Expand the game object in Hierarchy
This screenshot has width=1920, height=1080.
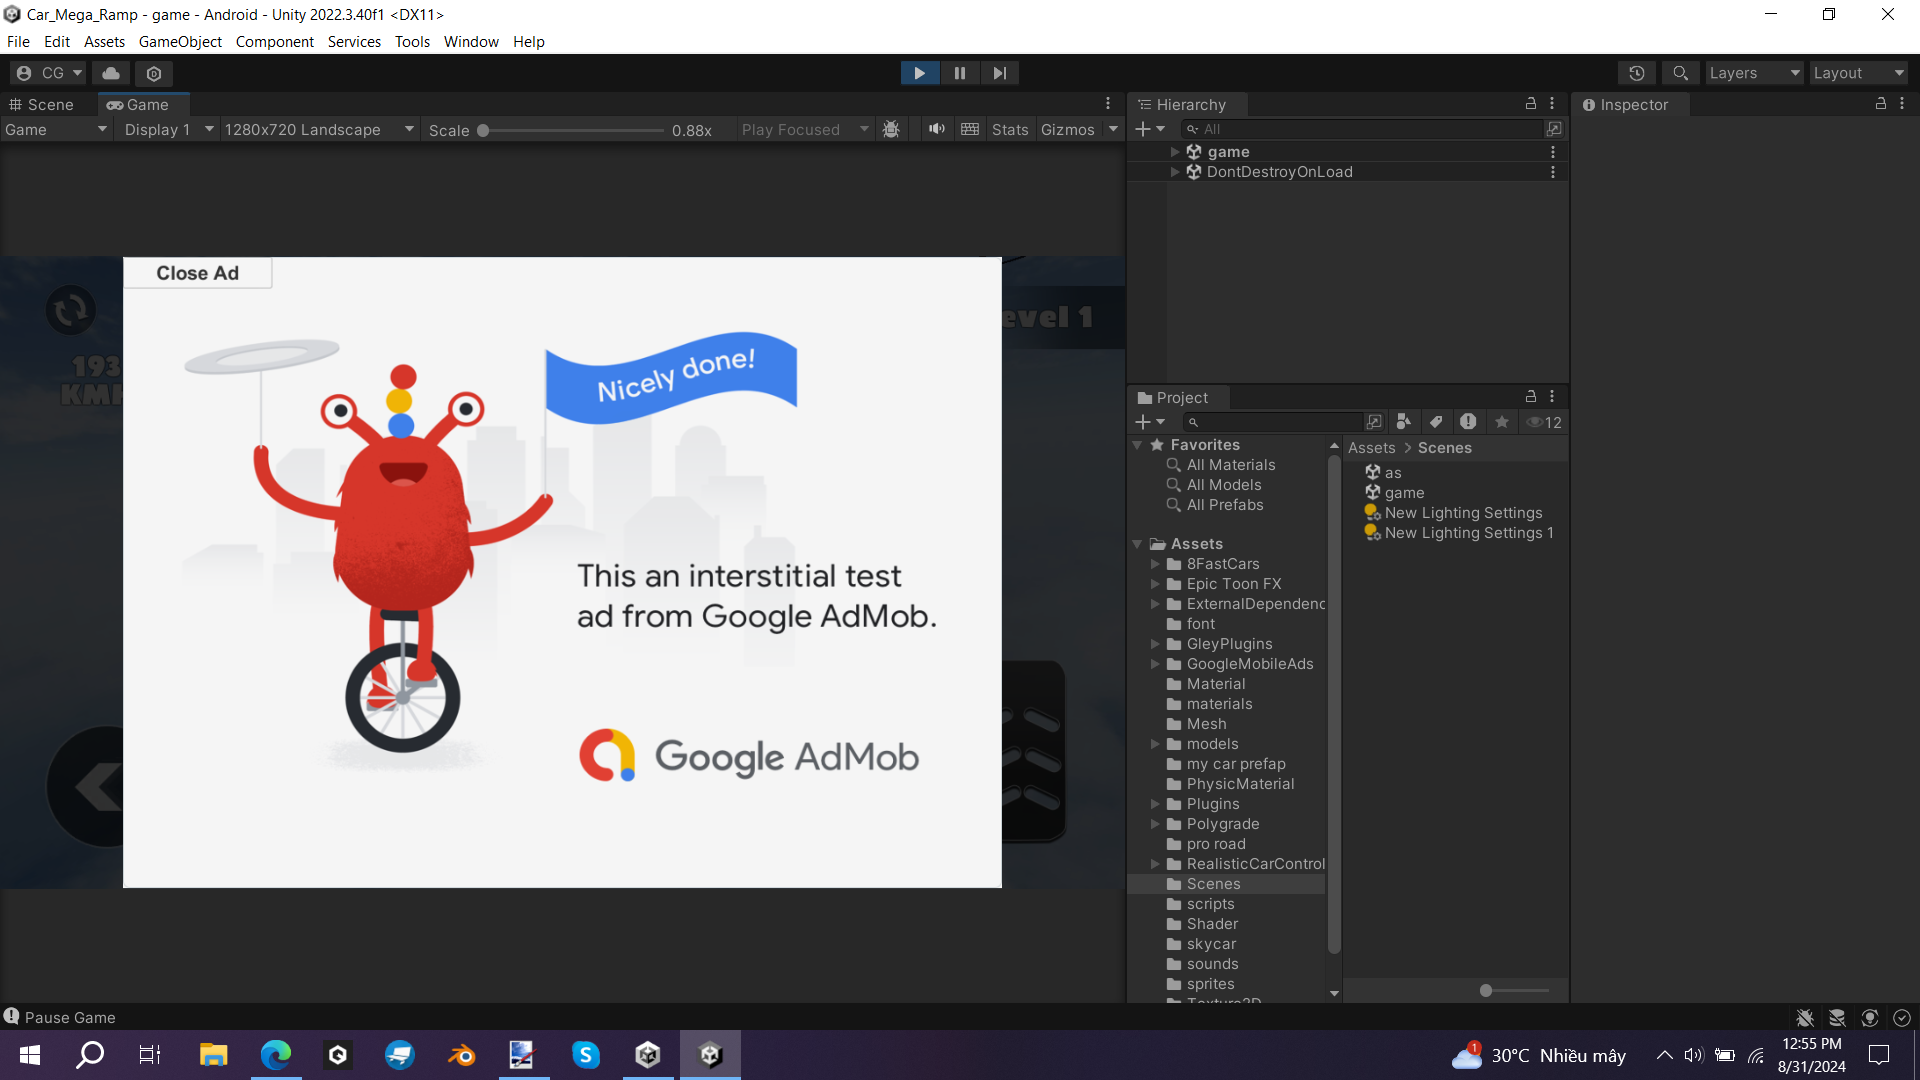coord(1174,150)
